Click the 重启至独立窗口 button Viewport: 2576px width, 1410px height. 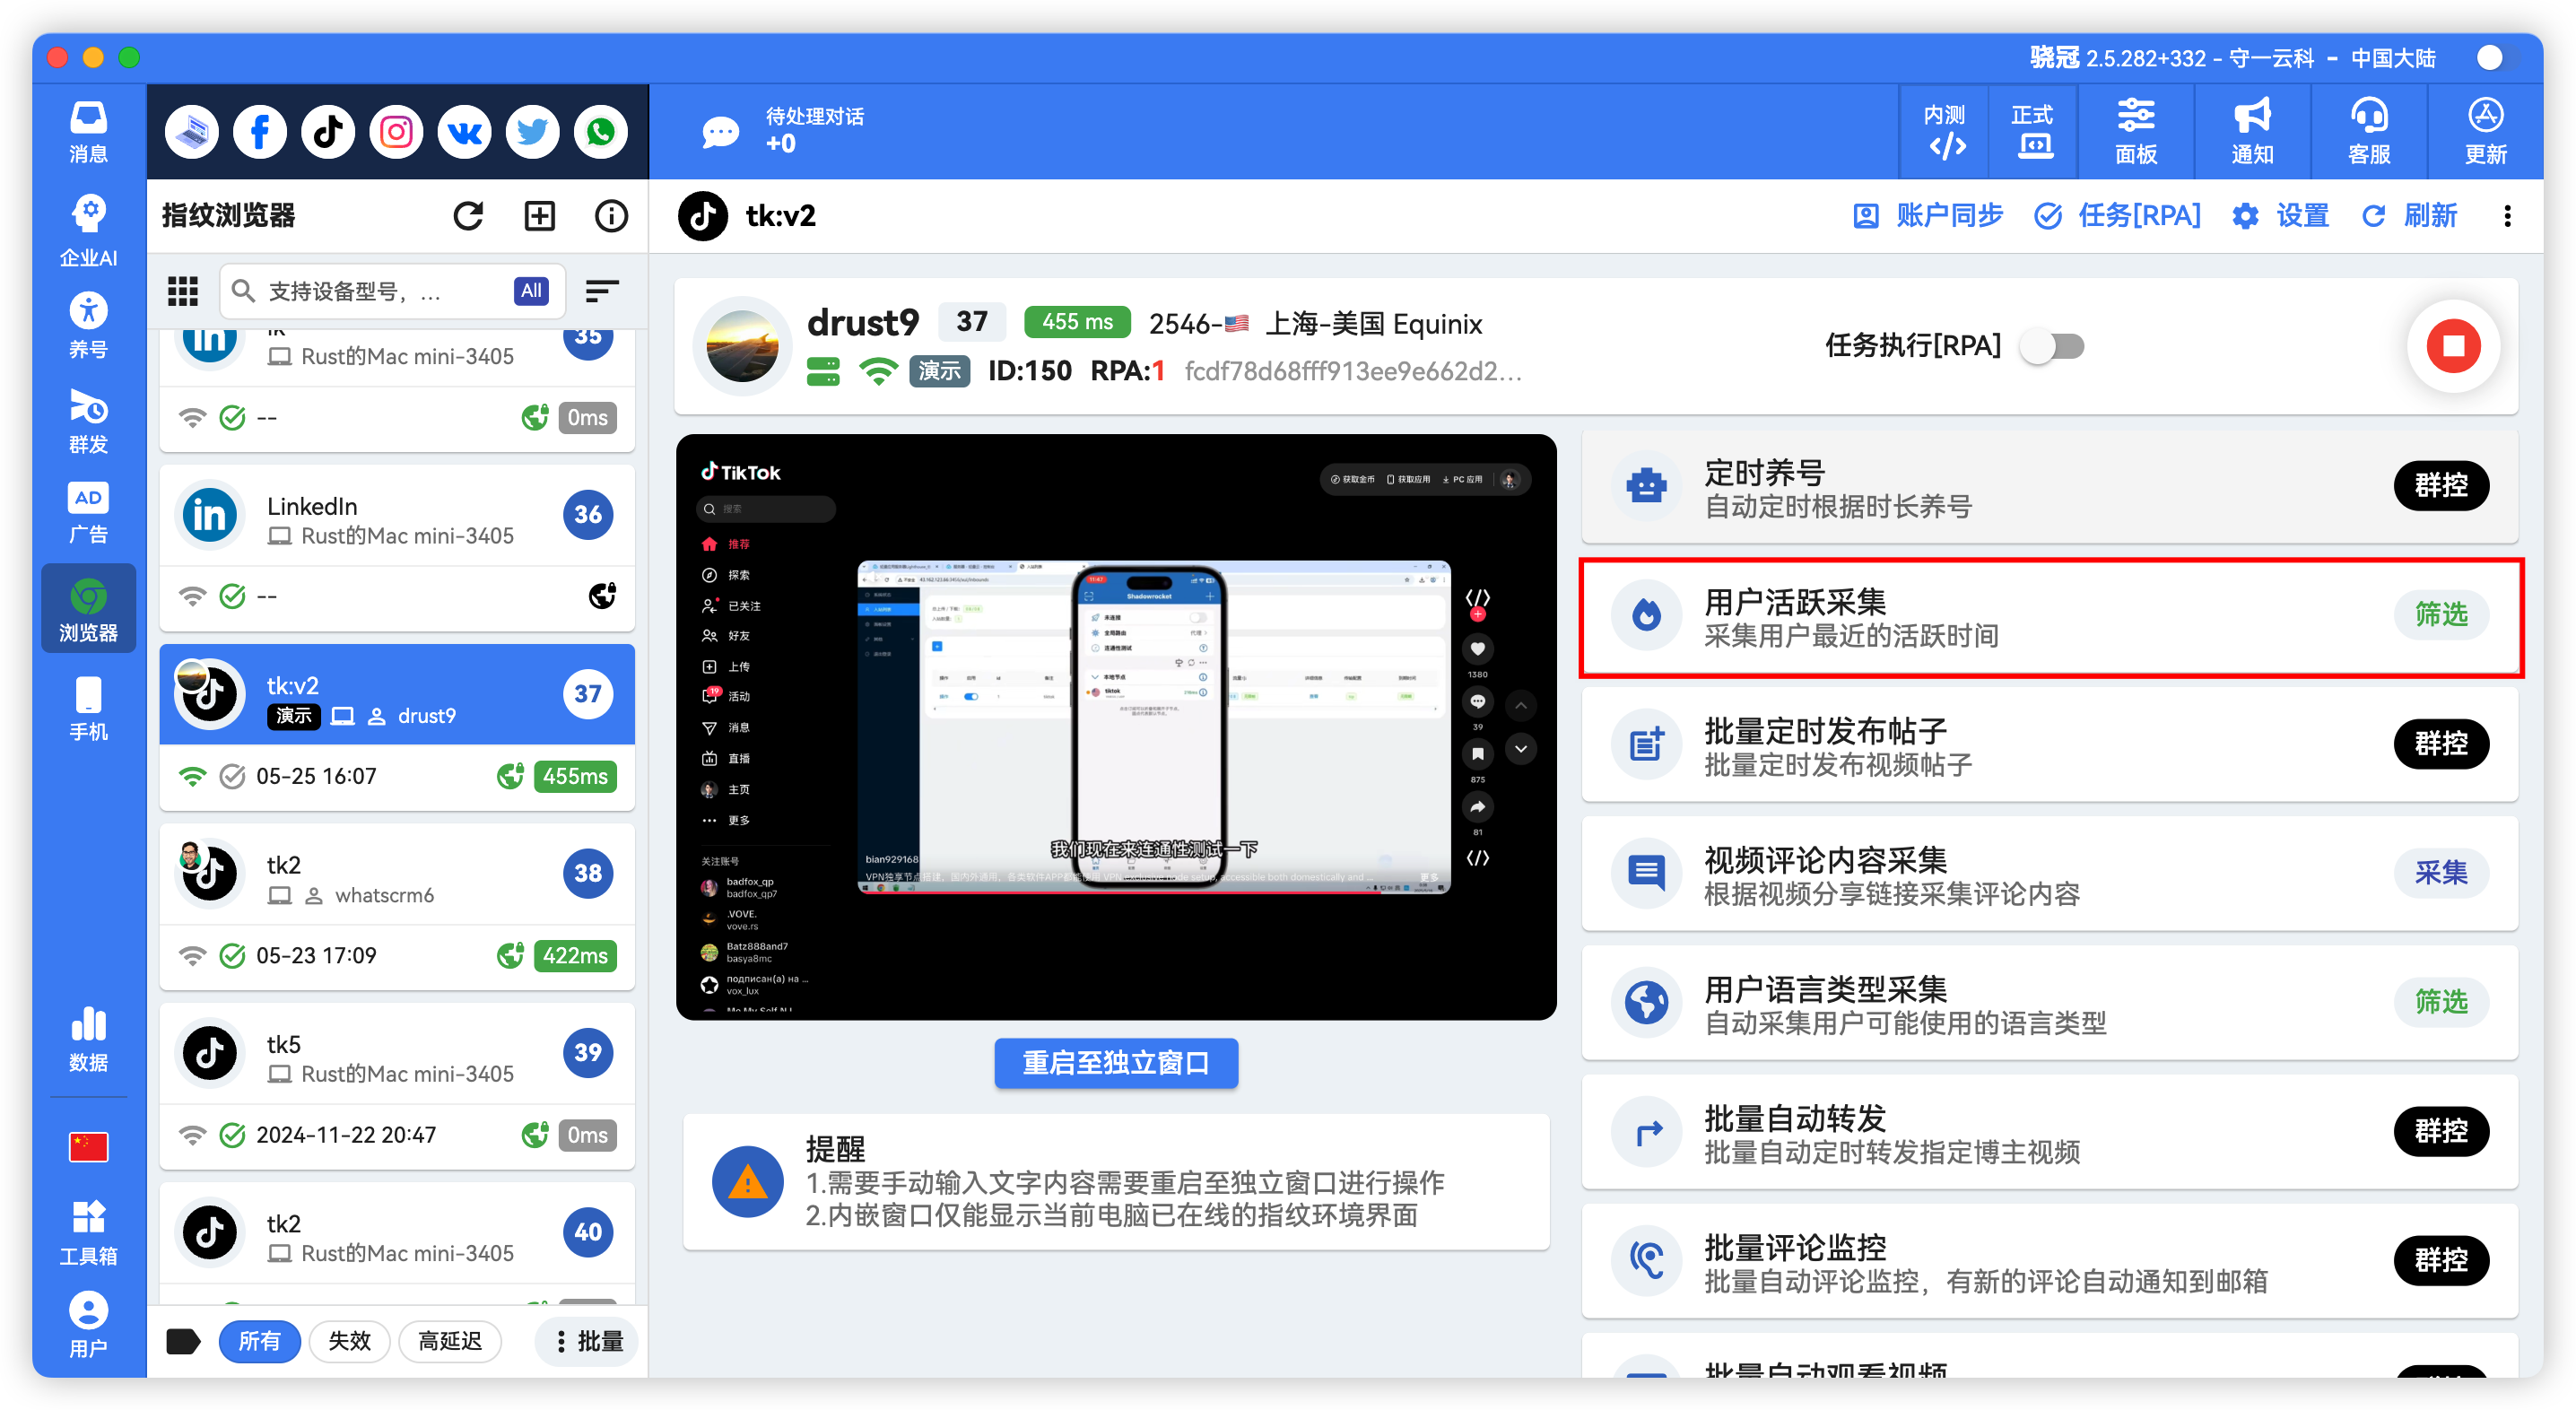point(1115,1063)
